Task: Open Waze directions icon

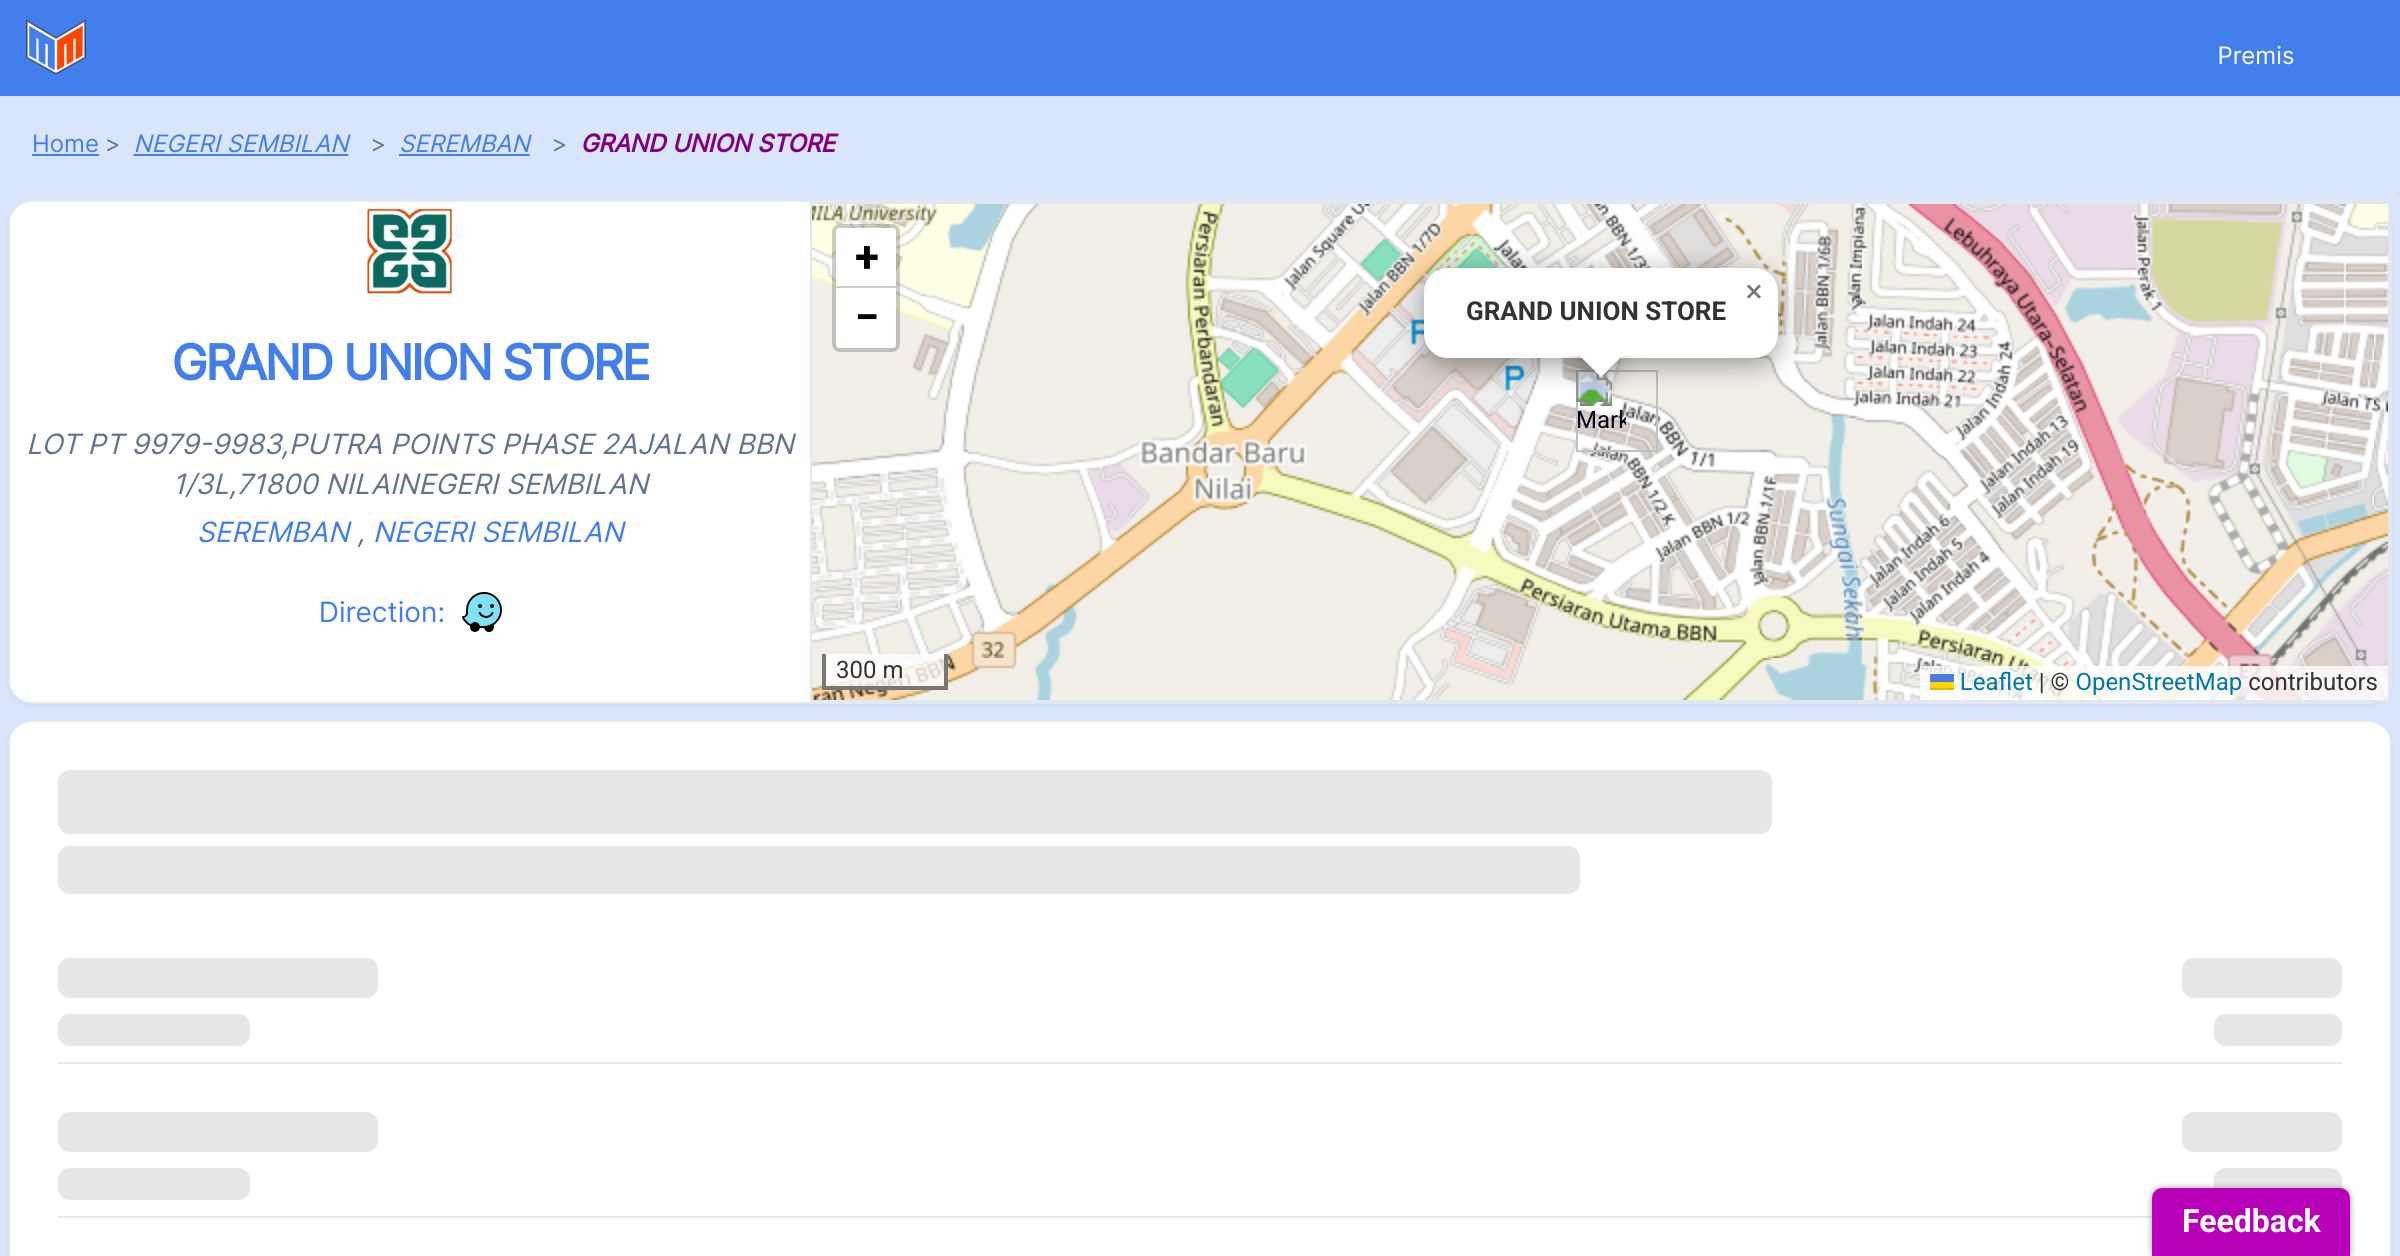Action: 482,612
